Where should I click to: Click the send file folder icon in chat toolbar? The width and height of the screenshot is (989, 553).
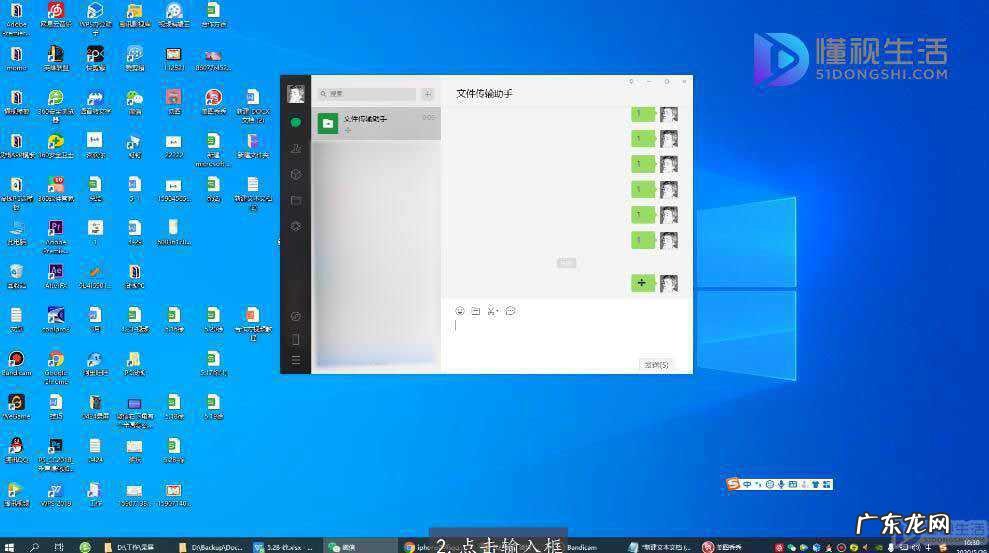click(x=476, y=311)
